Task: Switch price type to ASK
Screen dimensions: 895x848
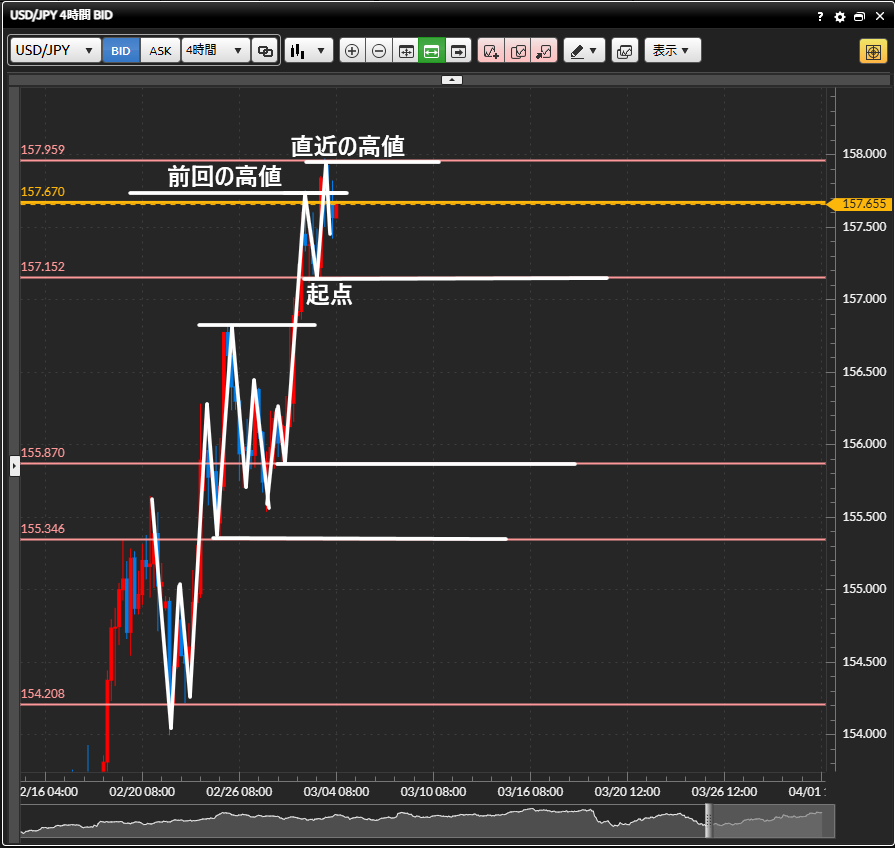Action: [x=160, y=51]
